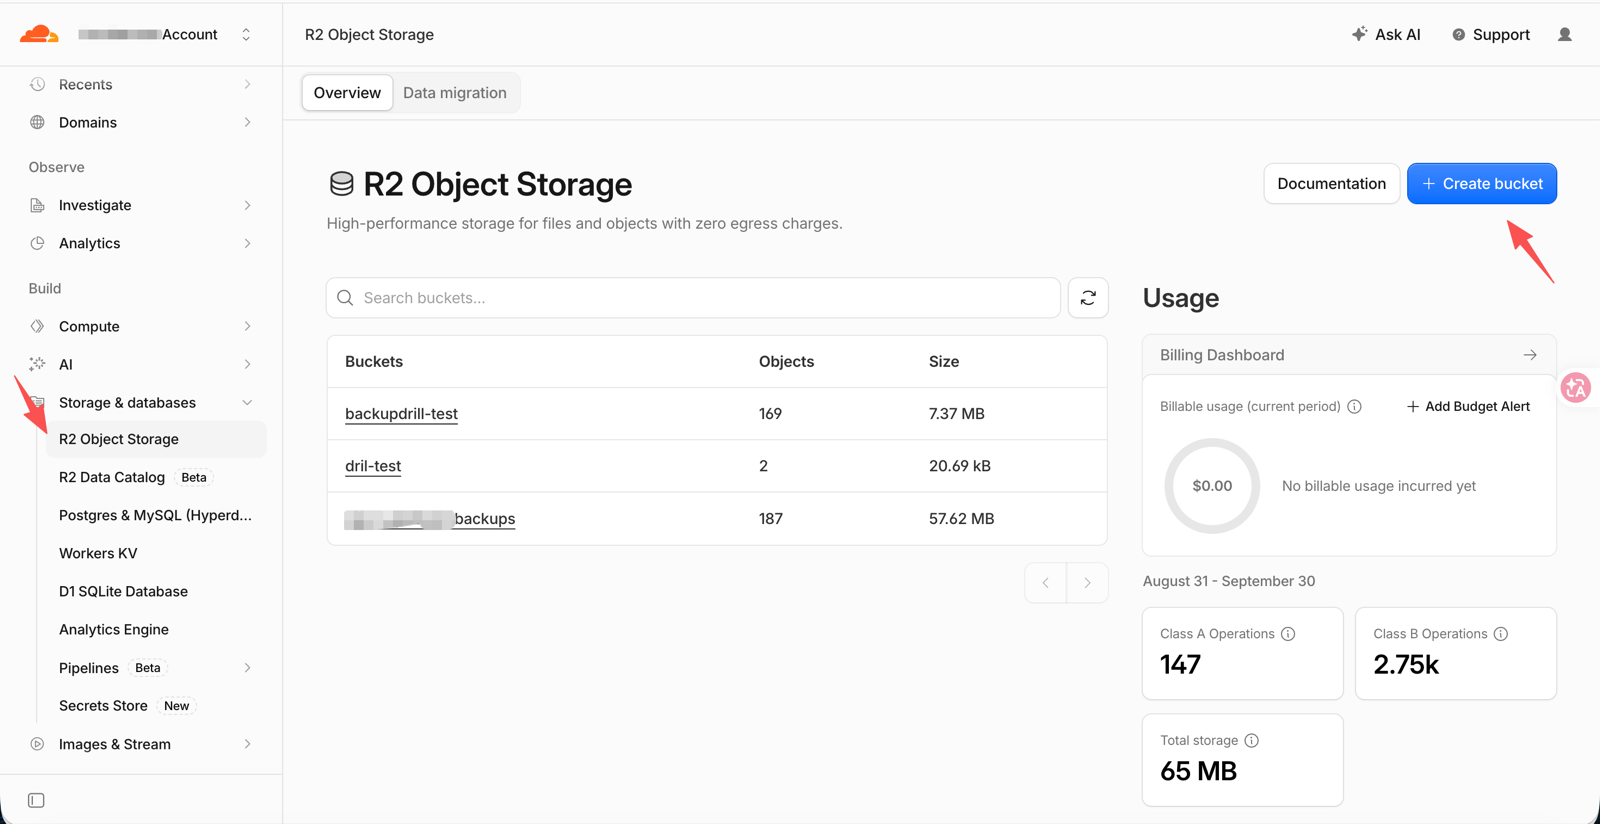Click the Domains globe icon
Image resolution: width=1600 pixels, height=824 pixels.
tap(37, 122)
